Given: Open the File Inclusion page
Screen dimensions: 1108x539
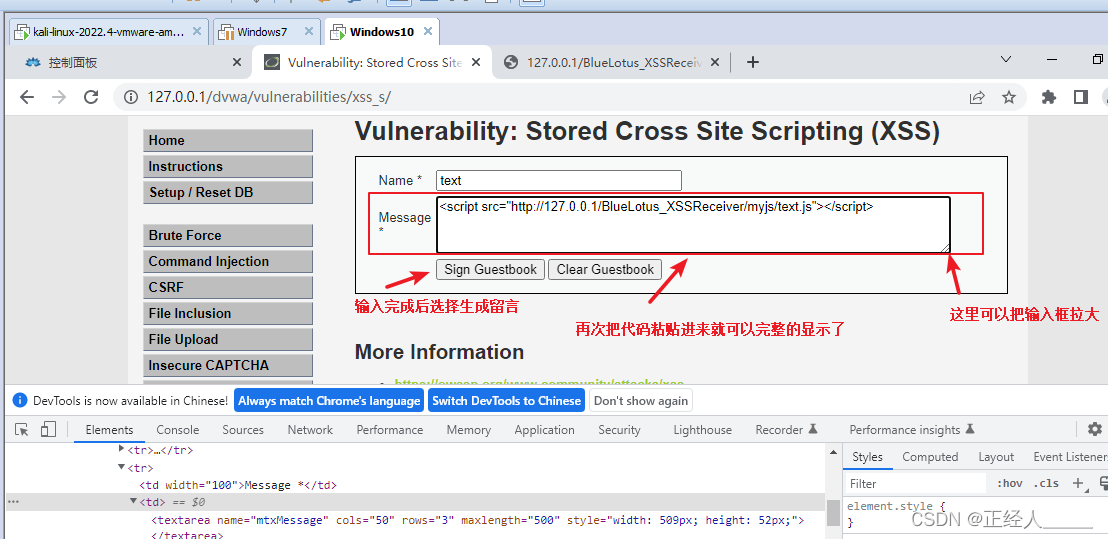Looking at the screenshot, I should click(x=228, y=313).
